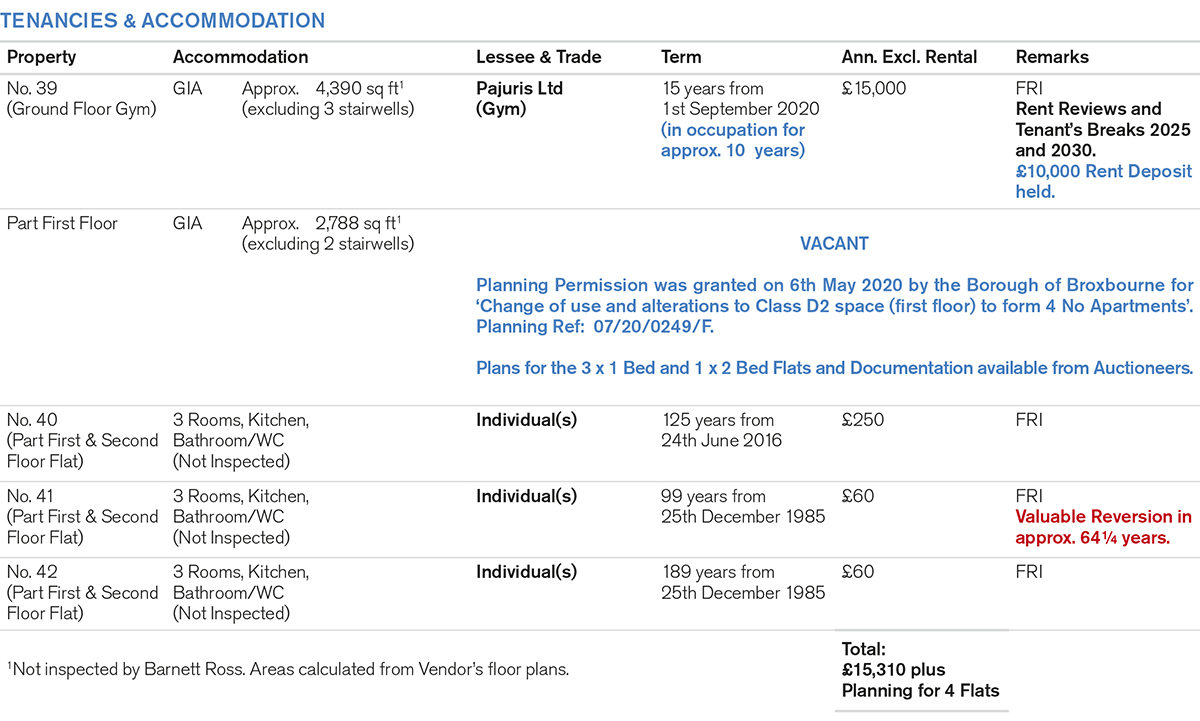
Task: Click the Barnett Ross footnote text
Action: coord(288,669)
